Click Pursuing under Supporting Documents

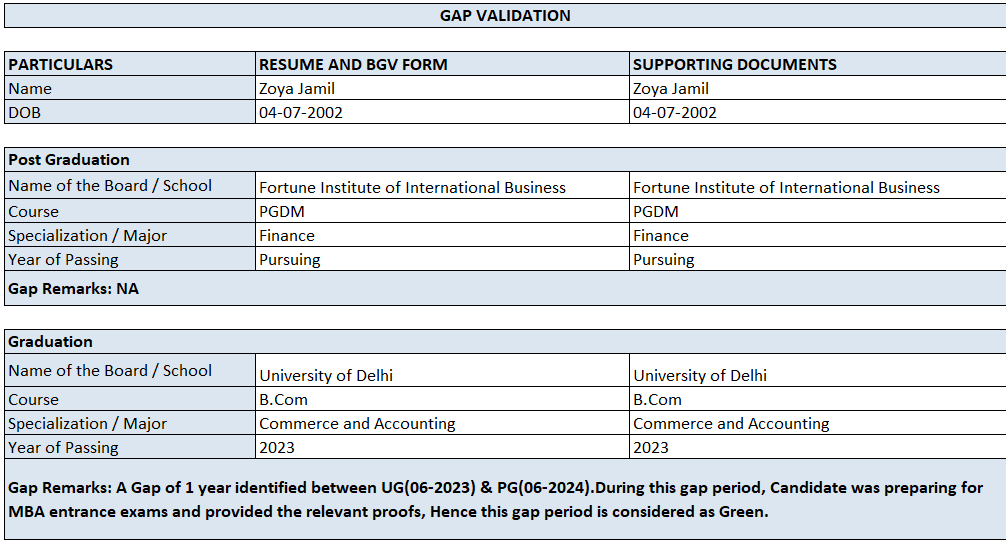[817, 259]
